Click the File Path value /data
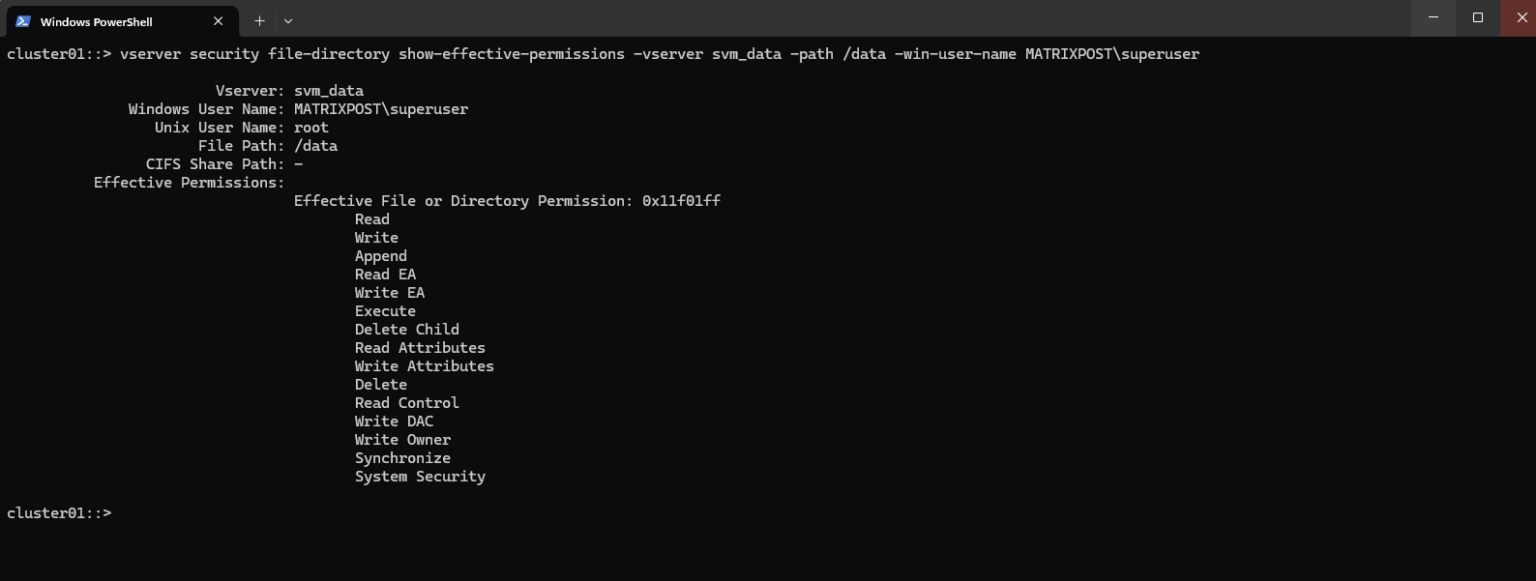 315,146
